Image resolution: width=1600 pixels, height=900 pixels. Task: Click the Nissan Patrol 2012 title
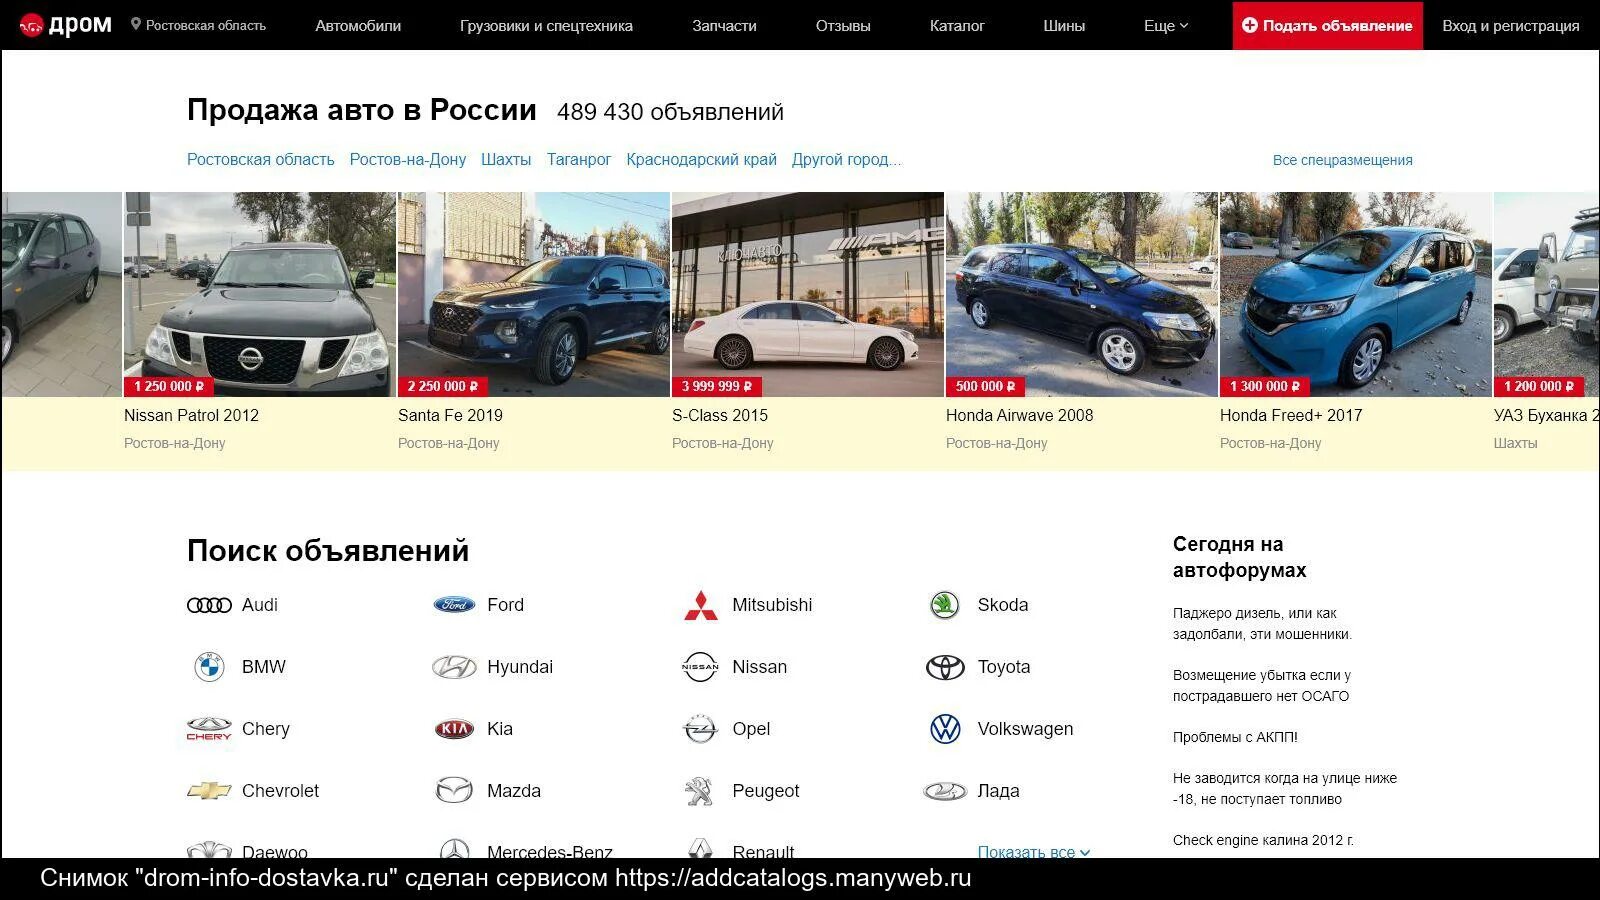[191, 415]
